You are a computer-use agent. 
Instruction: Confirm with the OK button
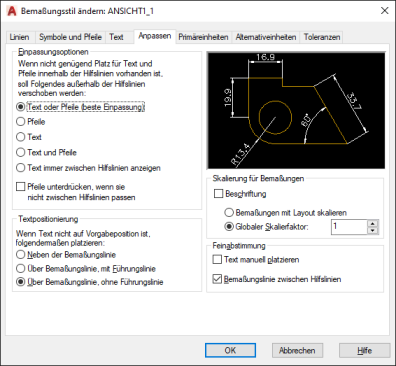230,350
